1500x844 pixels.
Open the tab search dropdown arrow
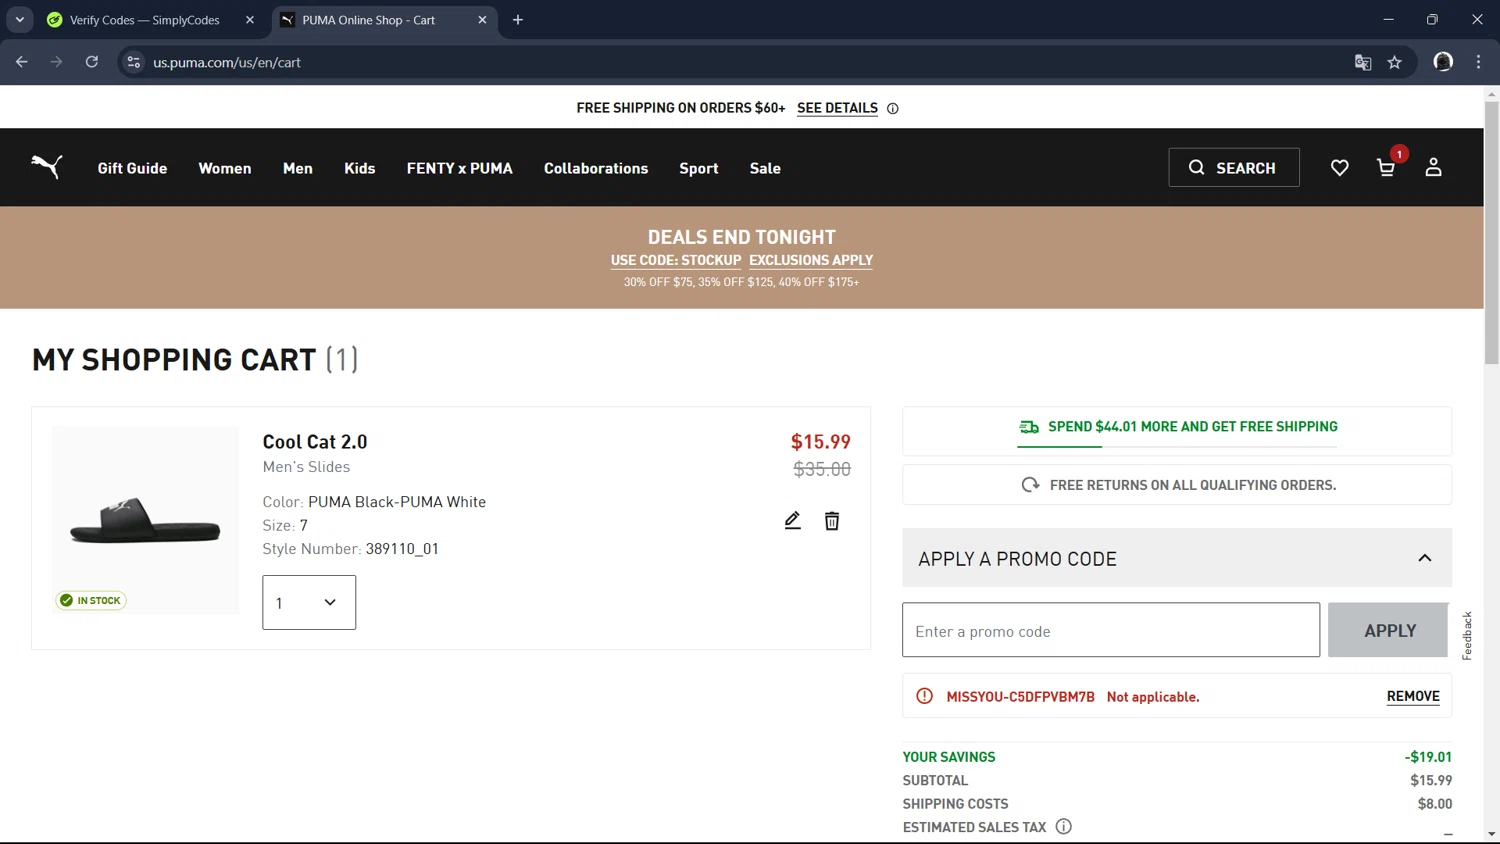[19, 20]
